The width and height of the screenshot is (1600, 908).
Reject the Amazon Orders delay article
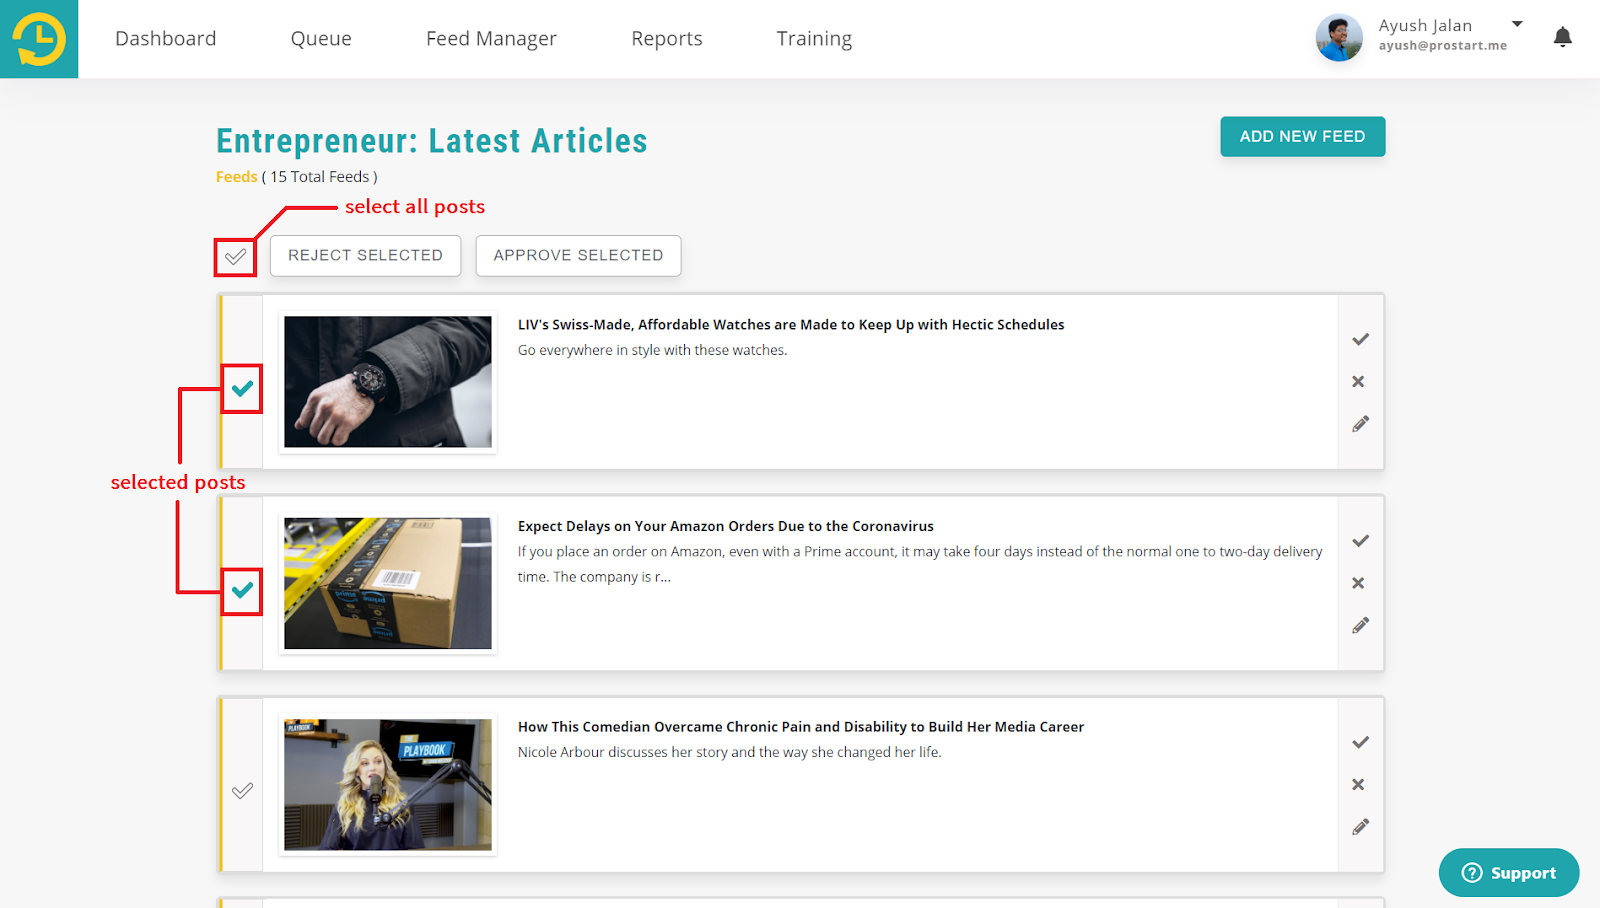tap(1358, 583)
